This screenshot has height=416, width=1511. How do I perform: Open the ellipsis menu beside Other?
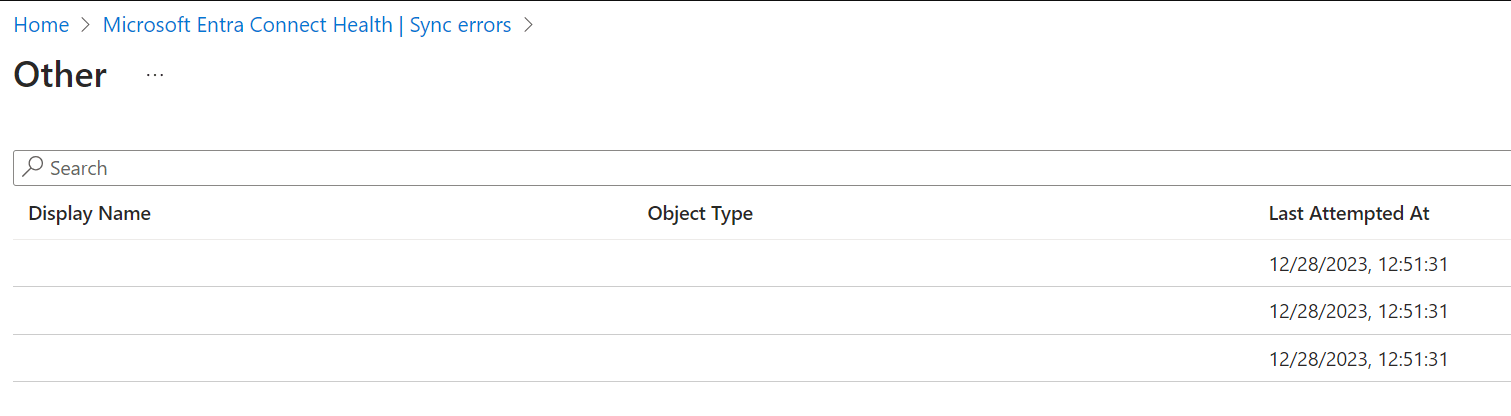(155, 76)
